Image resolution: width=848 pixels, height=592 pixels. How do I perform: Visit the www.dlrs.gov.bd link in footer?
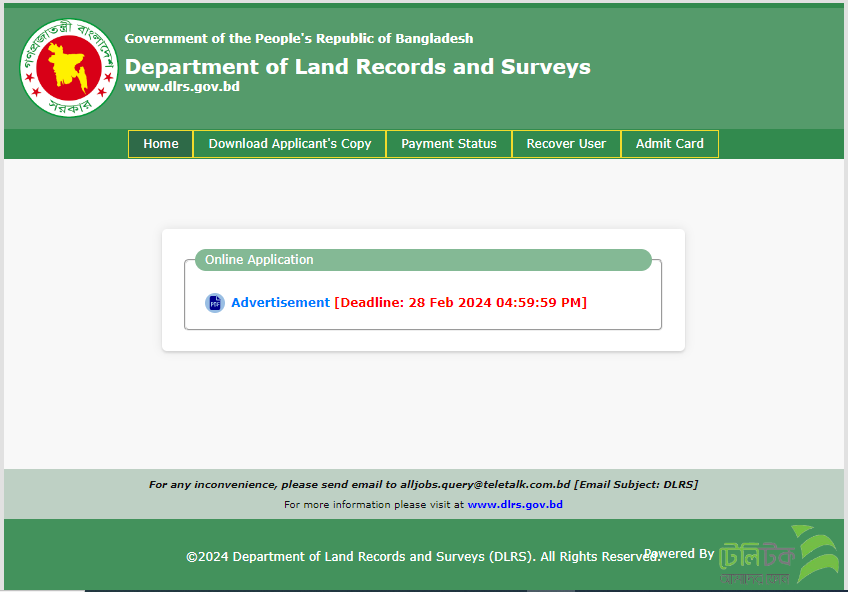click(x=515, y=505)
